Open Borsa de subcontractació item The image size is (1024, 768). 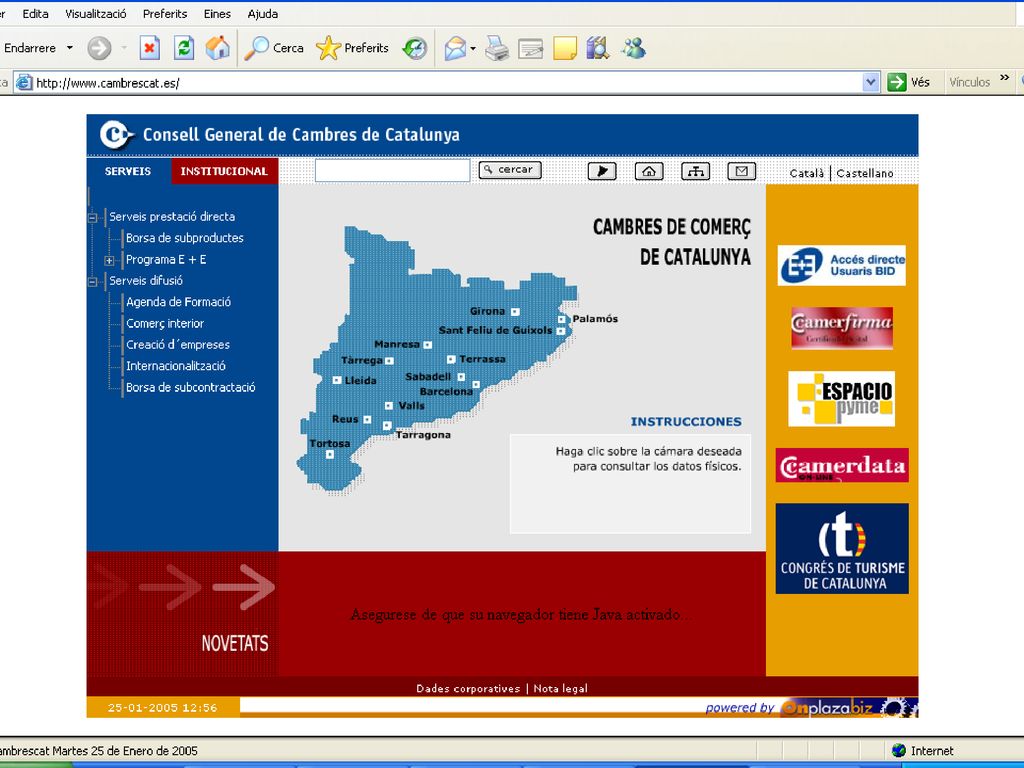pyautogui.click(x=191, y=387)
